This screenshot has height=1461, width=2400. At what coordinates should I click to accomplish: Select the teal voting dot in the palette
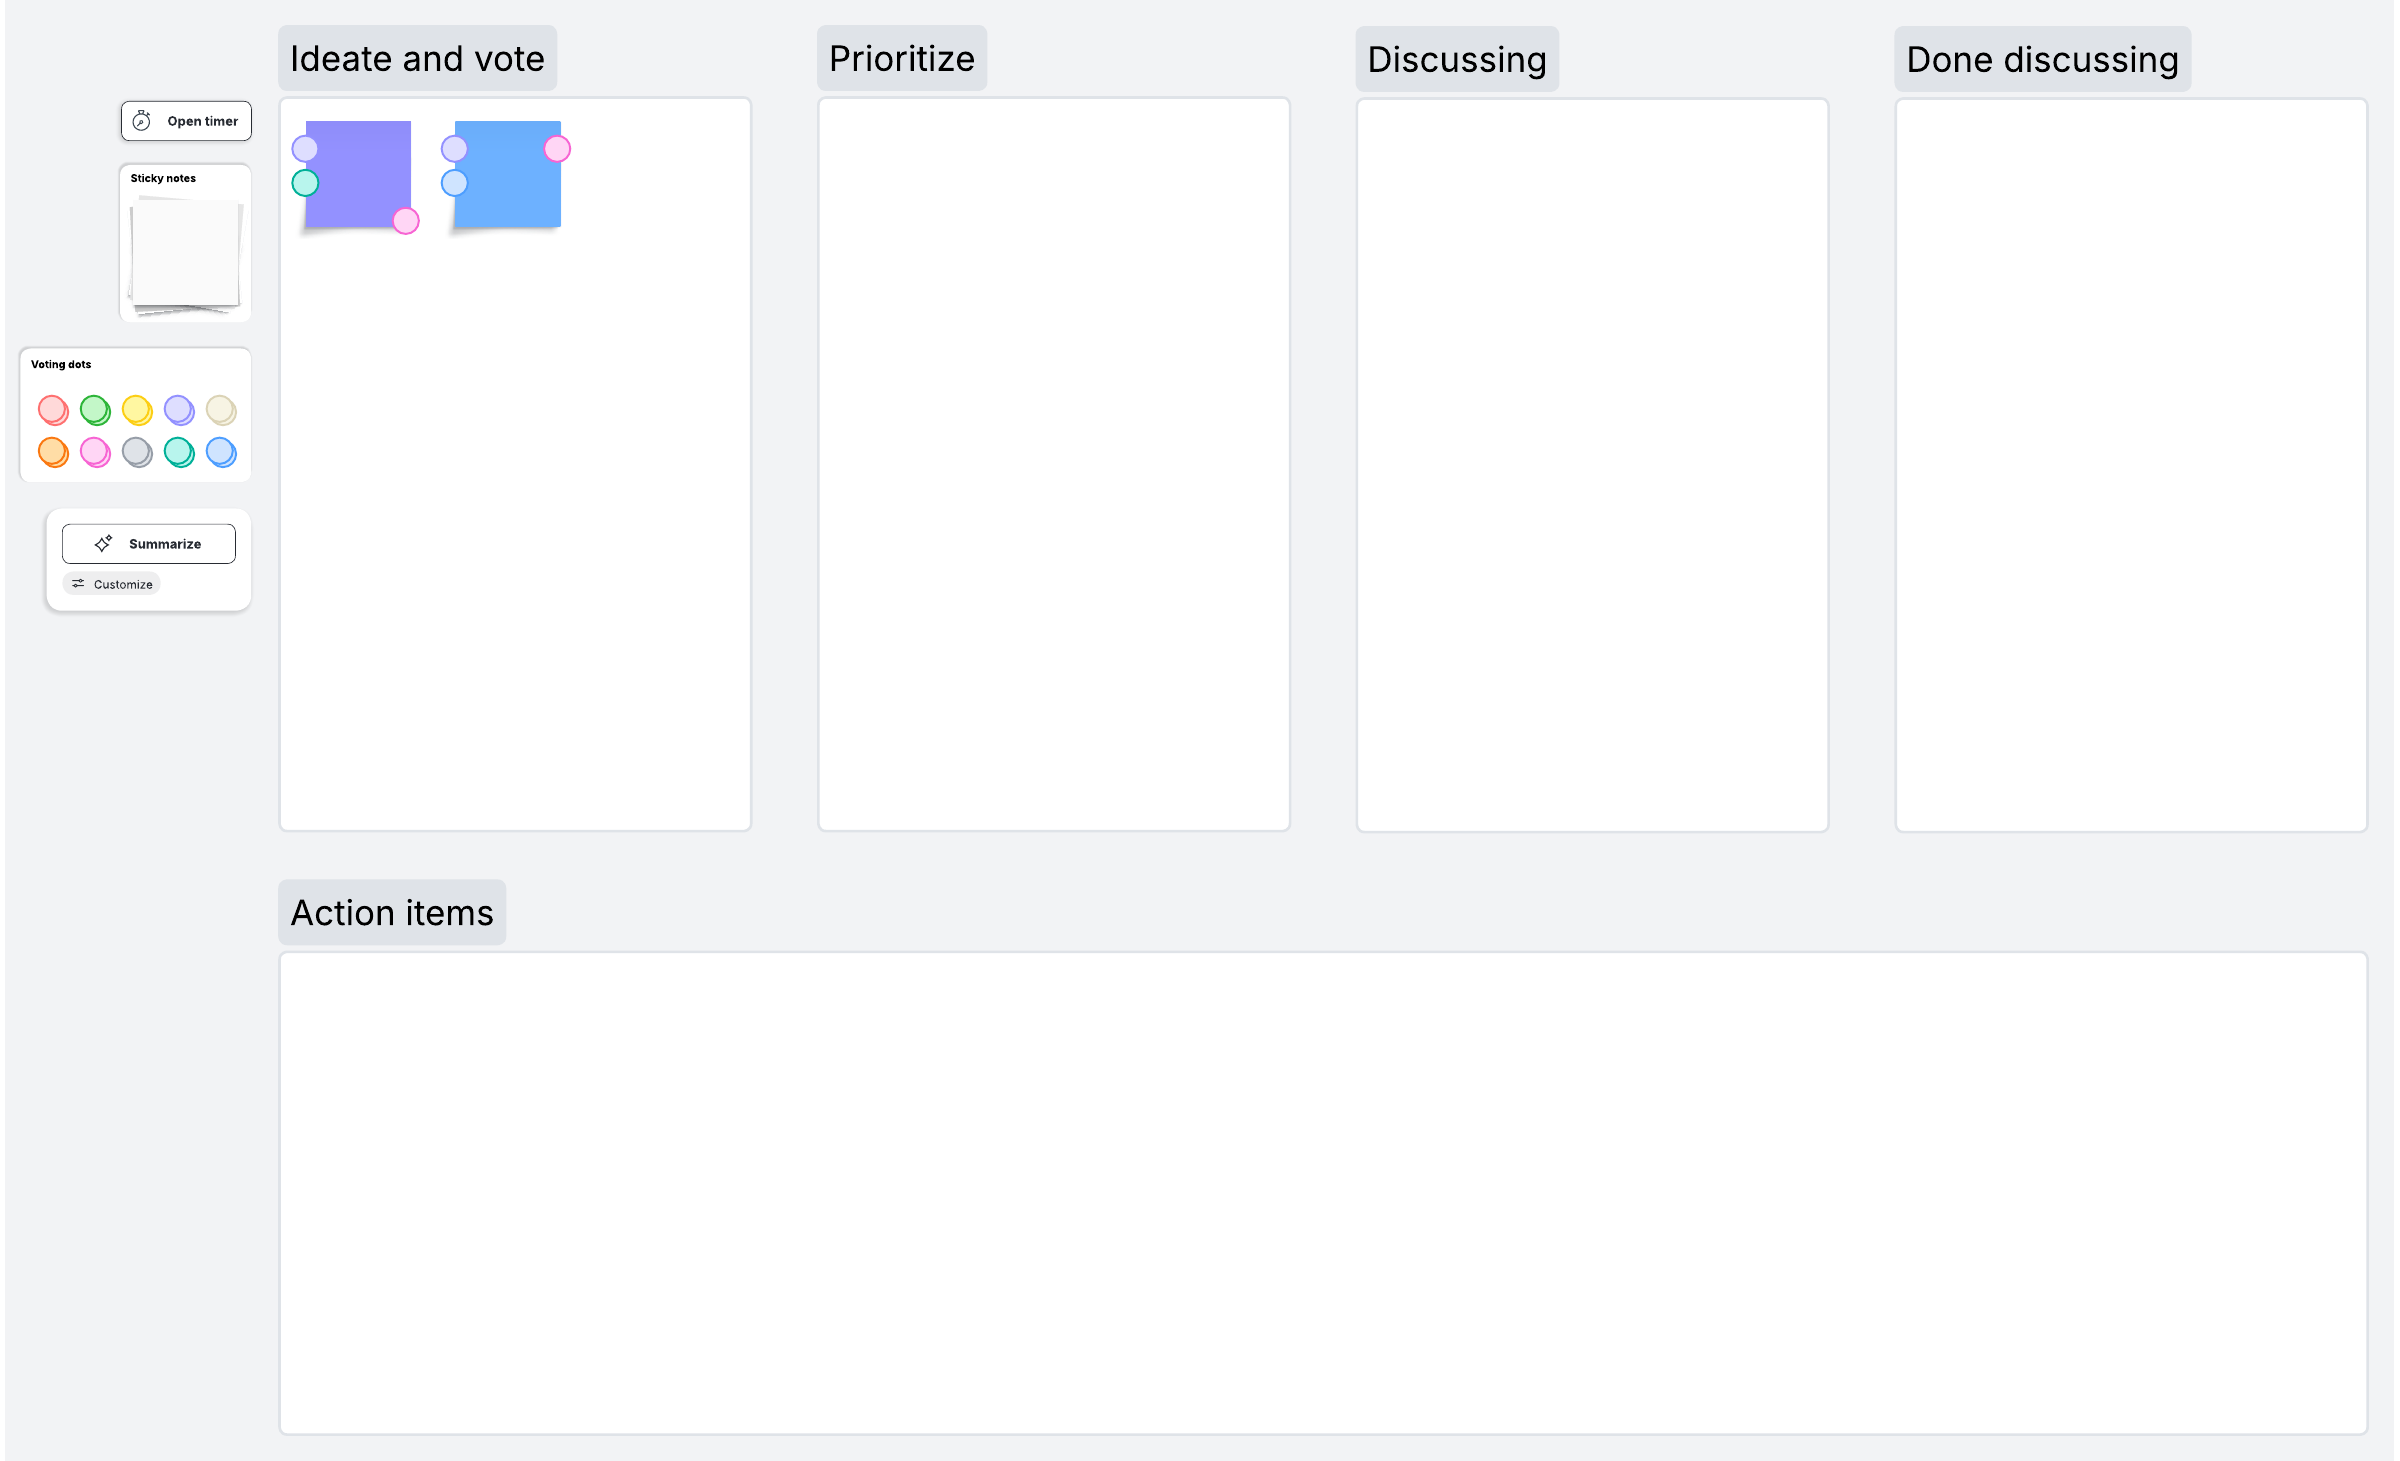[x=179, y=452]
